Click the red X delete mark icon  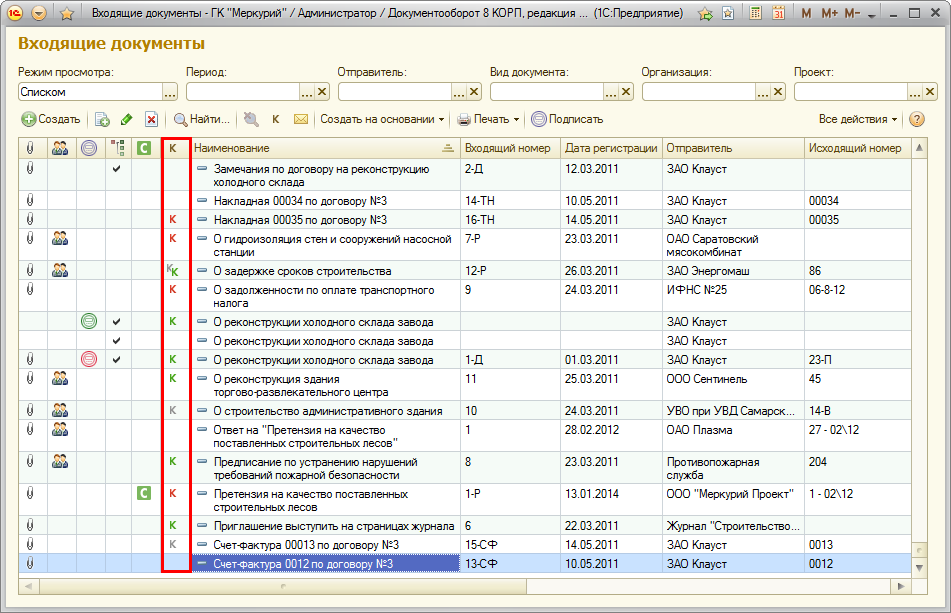pos(151,119)
